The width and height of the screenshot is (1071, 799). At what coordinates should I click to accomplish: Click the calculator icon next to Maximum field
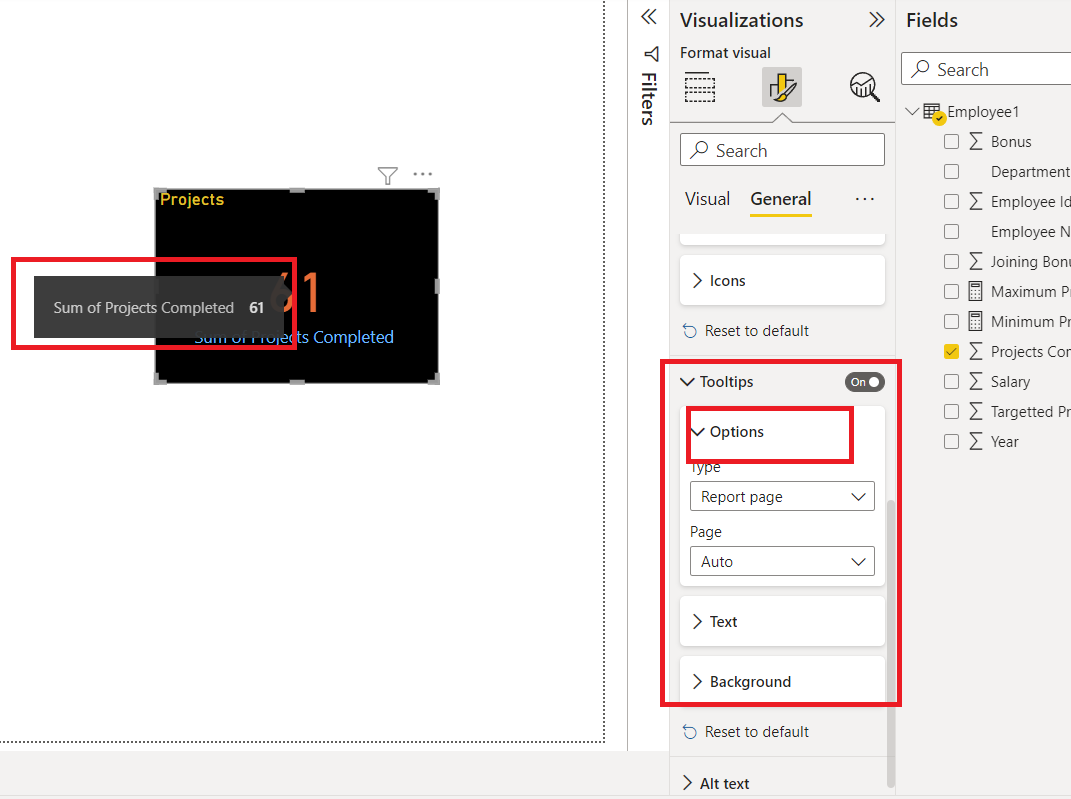[976, 292]
